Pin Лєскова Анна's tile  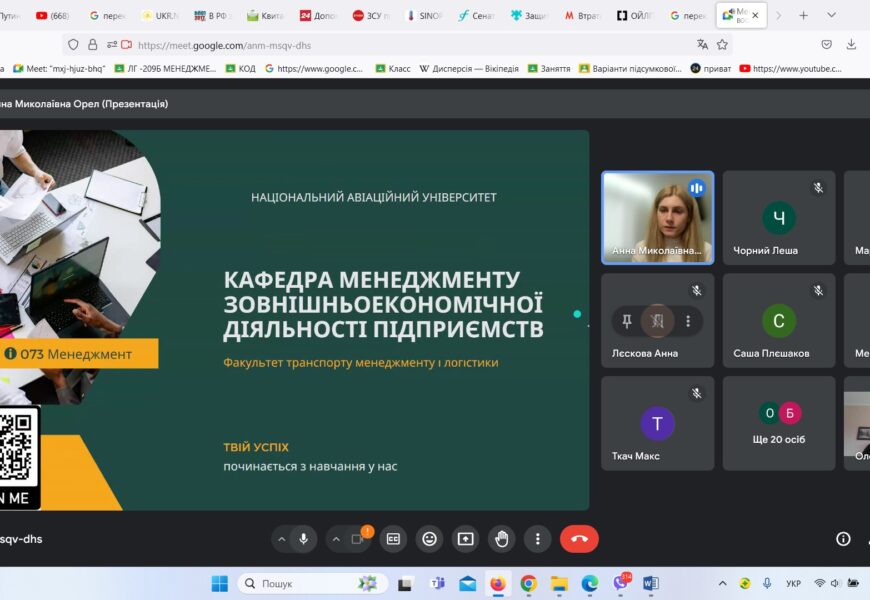point(627,321)
